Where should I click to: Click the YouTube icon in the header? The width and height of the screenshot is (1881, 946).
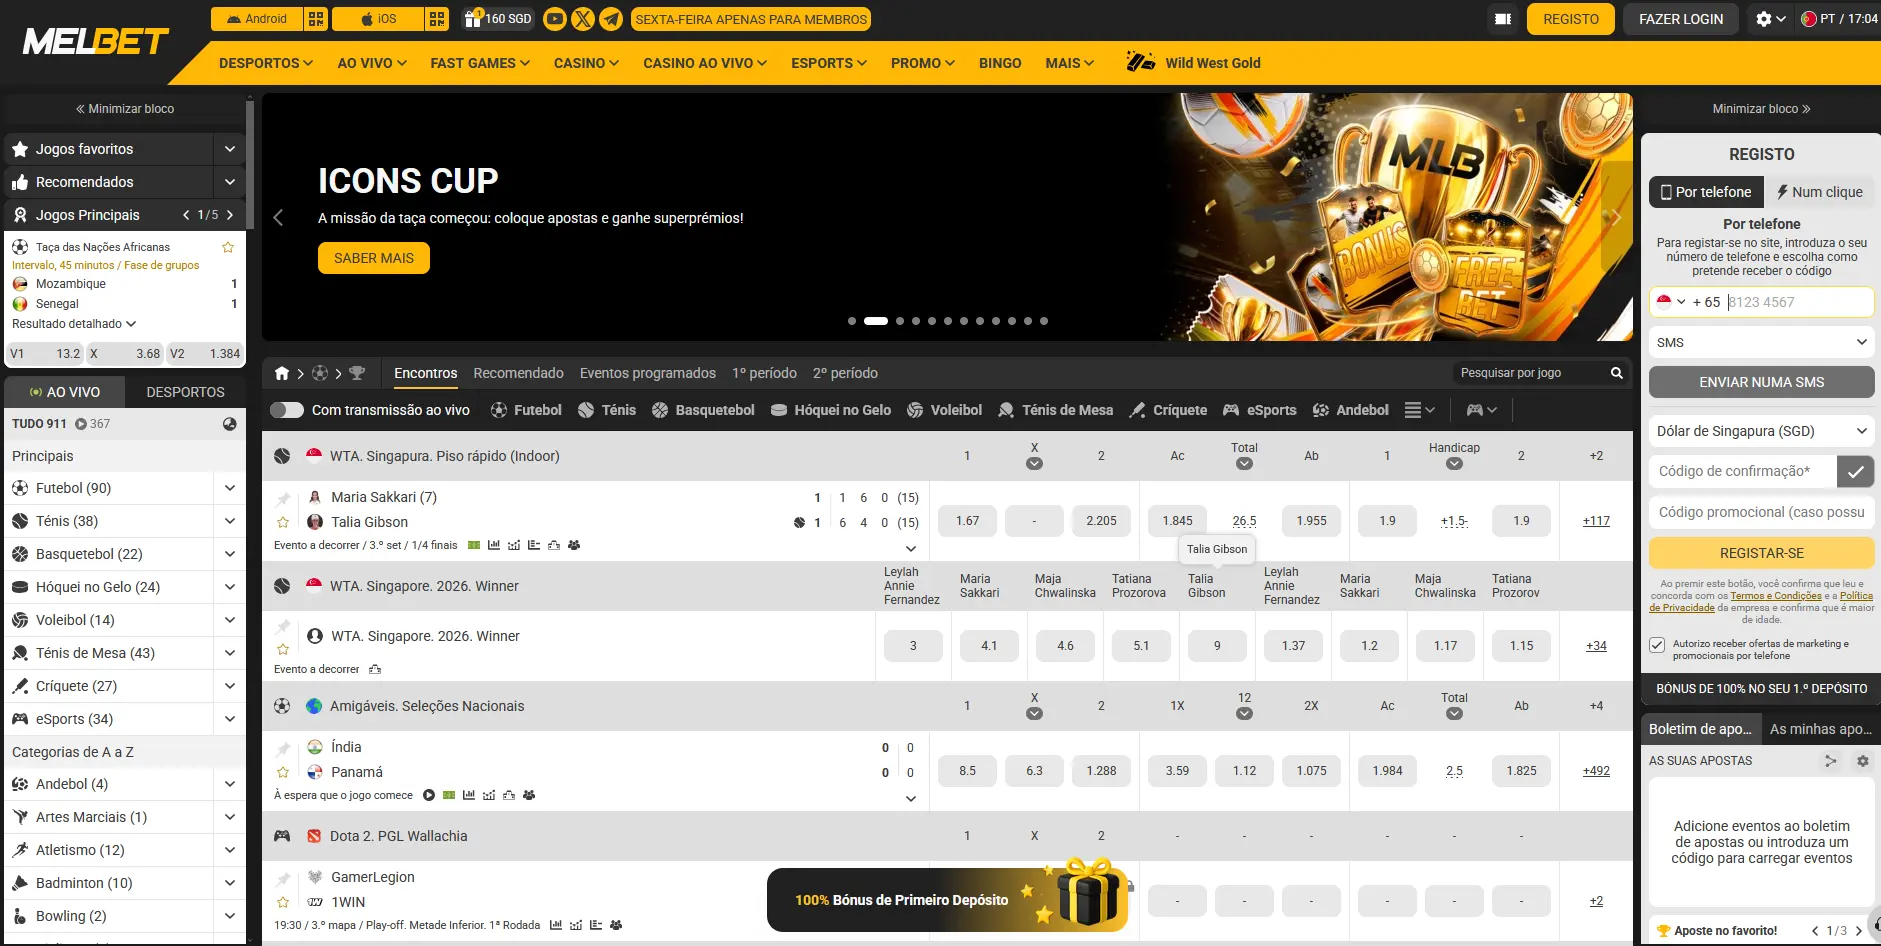coord(554,19)
